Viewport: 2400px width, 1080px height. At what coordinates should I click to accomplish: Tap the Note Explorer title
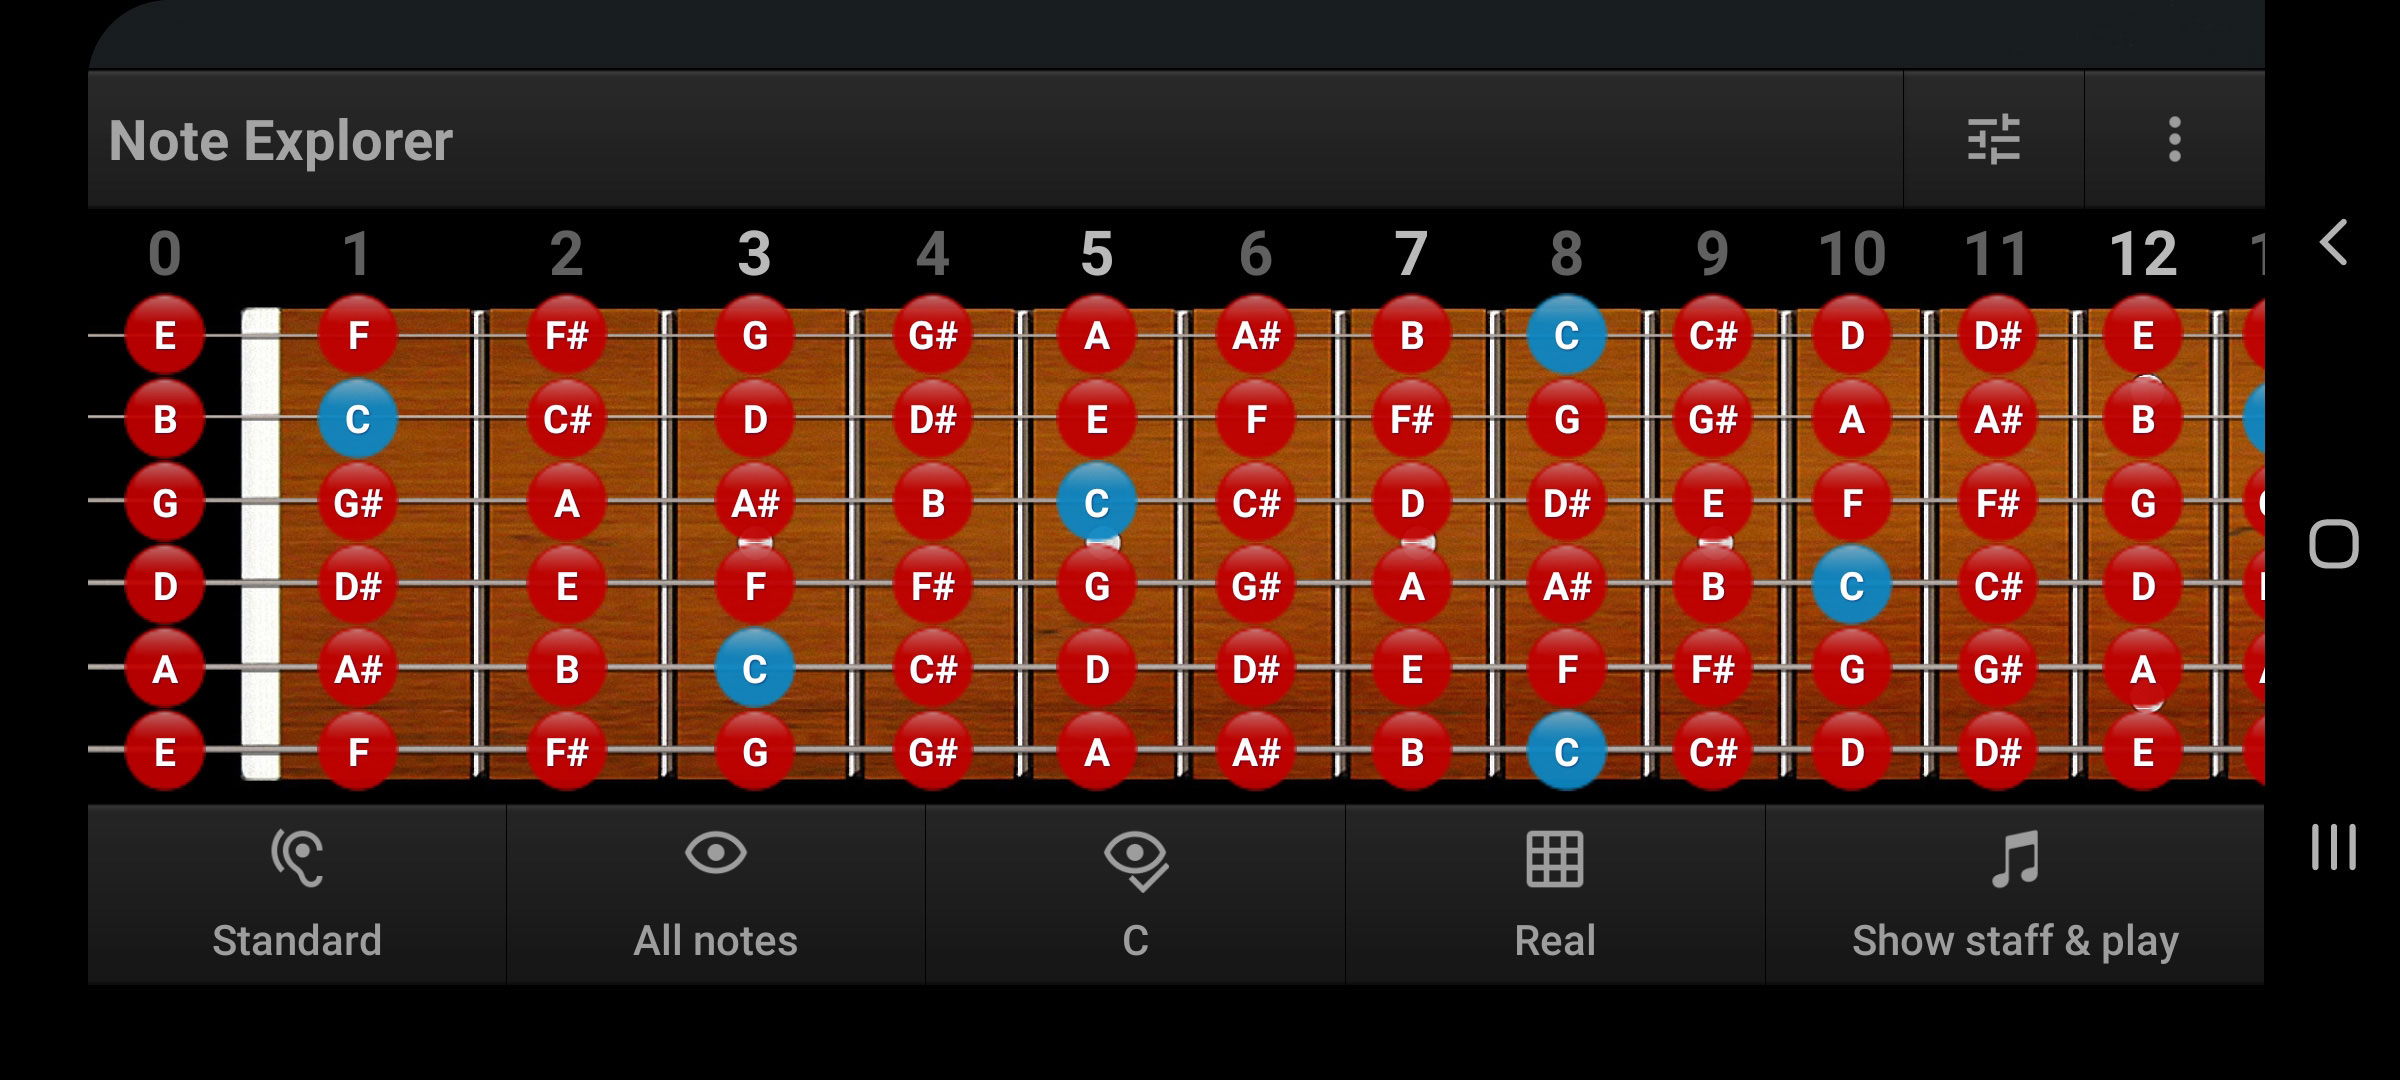281,141
